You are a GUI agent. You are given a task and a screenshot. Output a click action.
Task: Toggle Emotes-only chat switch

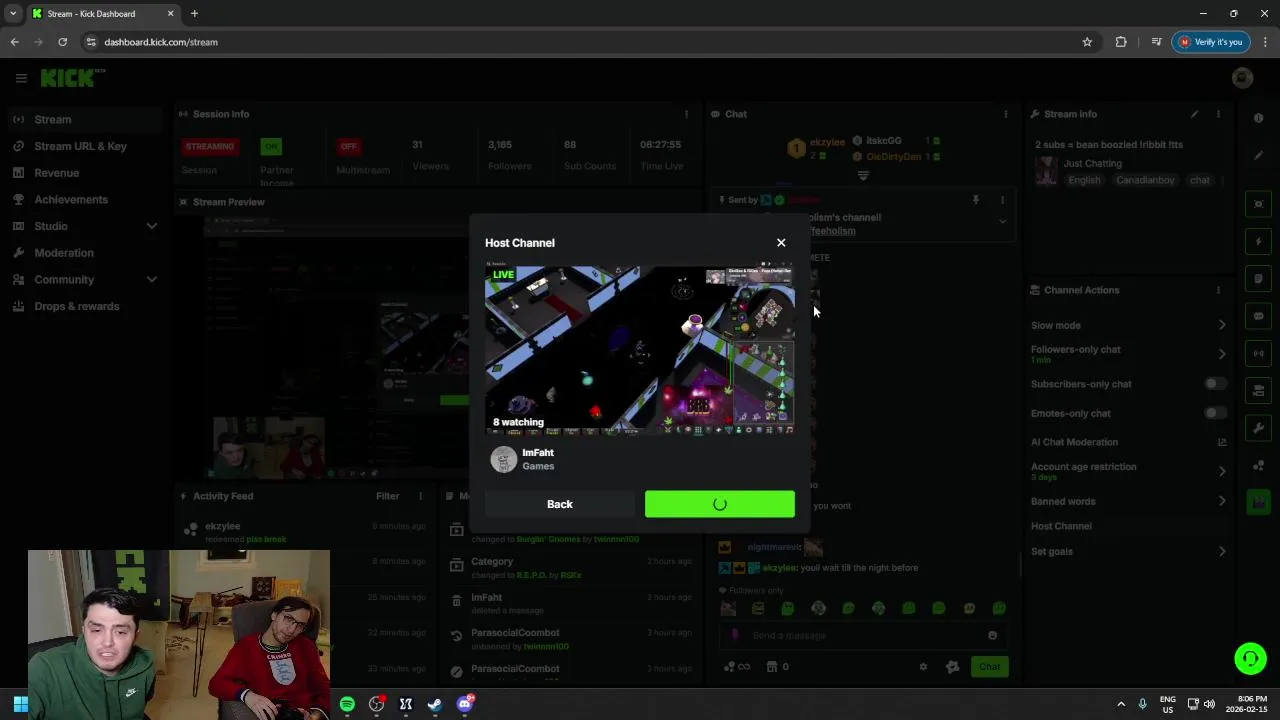pyautogui.click(x=1214, y=413)
